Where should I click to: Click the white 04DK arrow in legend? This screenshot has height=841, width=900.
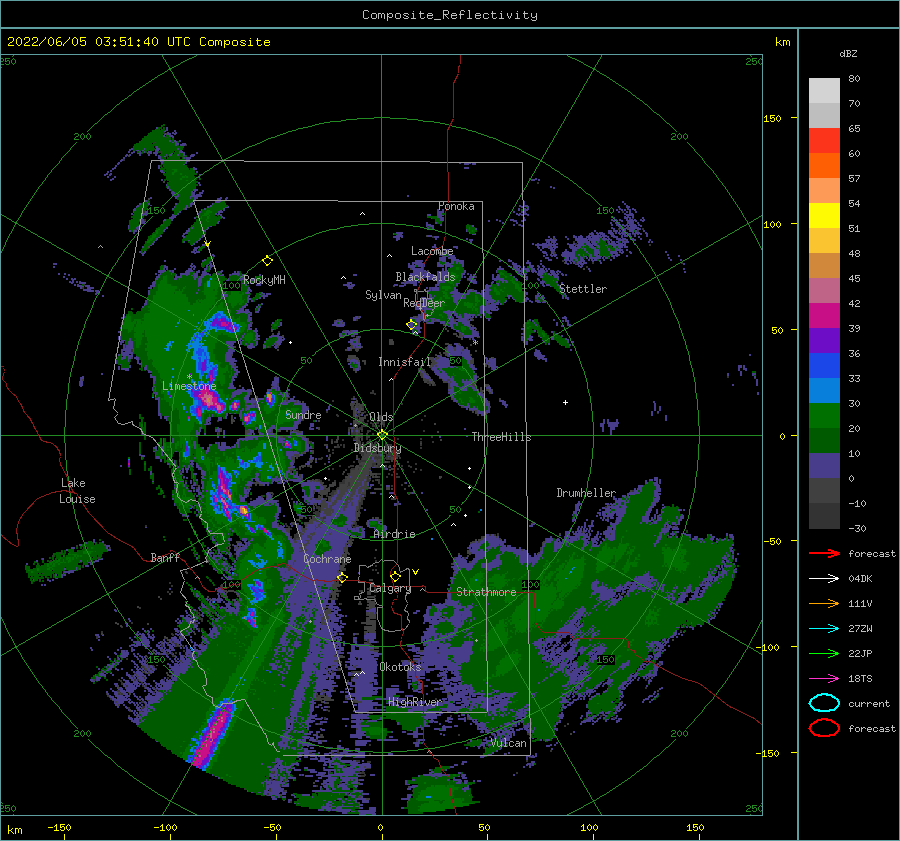point(824,578)
